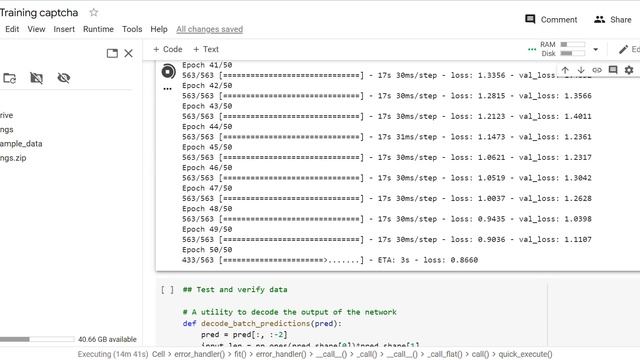Open the Runtime menu

click(98, 29)
